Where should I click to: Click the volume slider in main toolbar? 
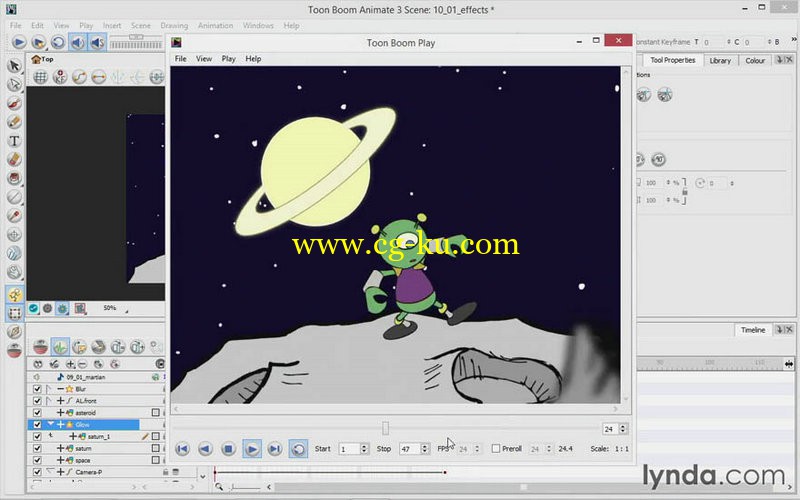(136, 37)
